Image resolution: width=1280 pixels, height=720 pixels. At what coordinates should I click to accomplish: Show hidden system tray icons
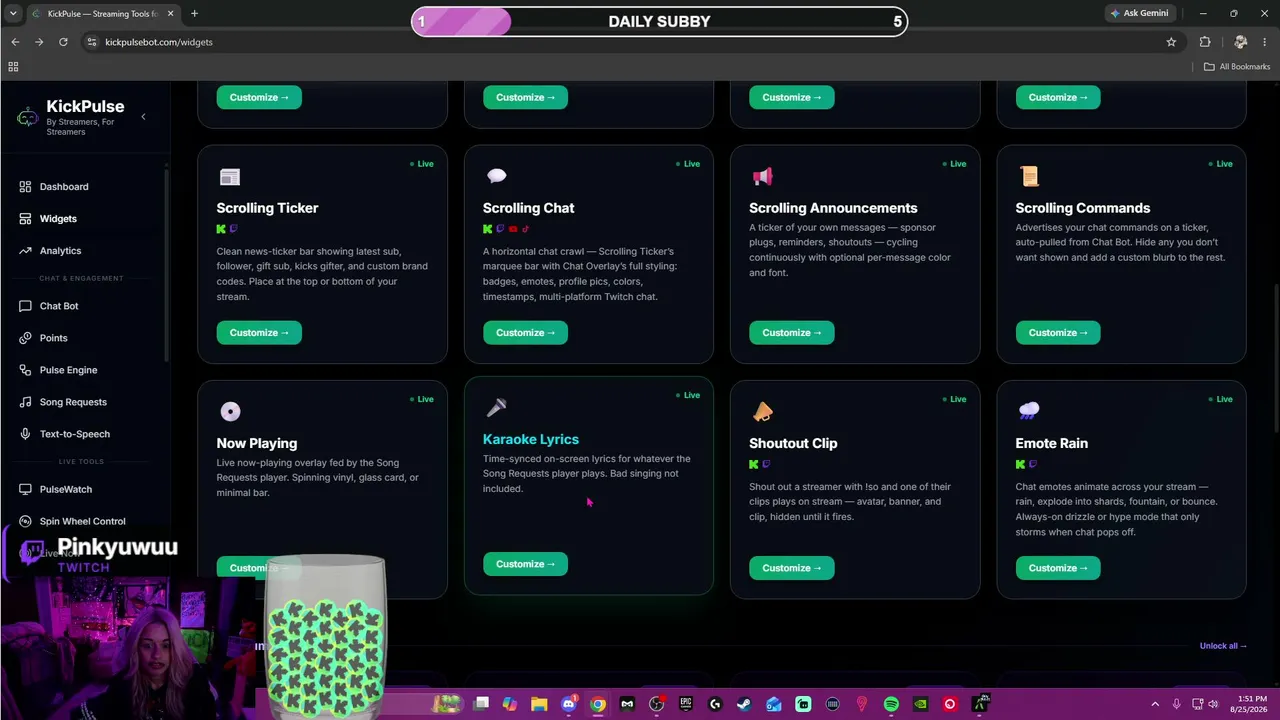pos(1155,704)
